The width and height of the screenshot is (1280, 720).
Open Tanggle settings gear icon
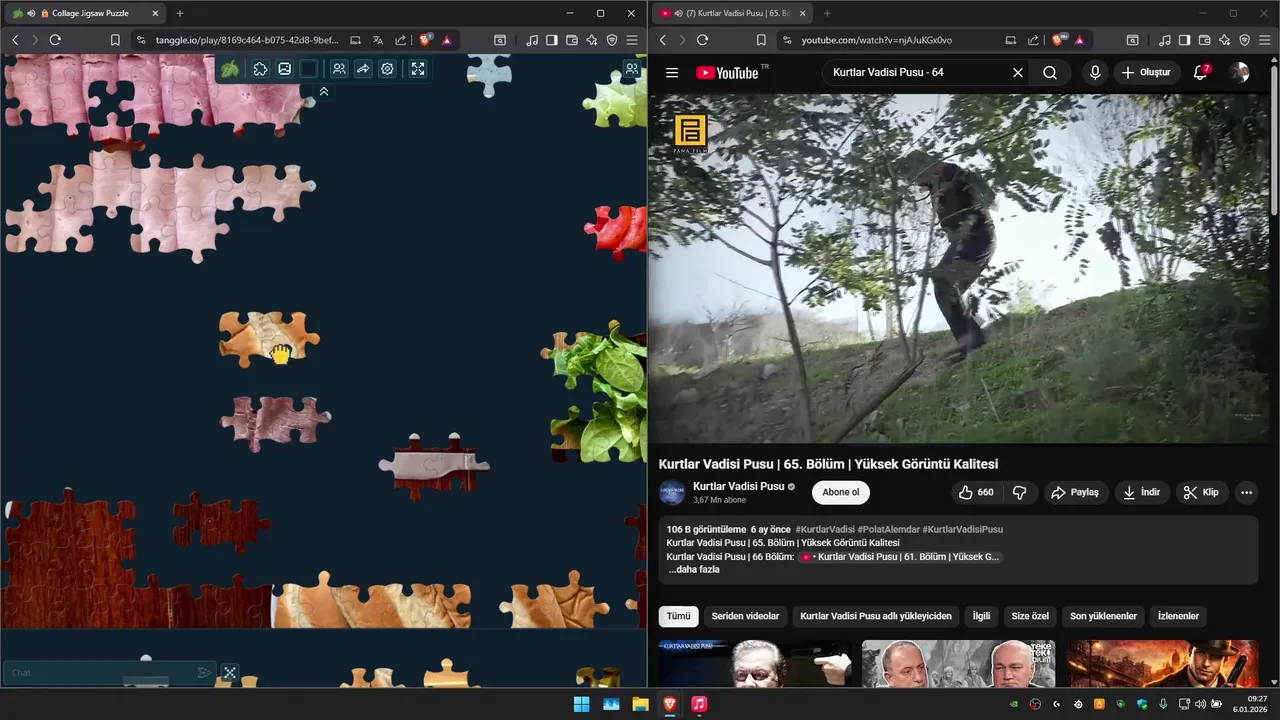click(x=387, y=69)
